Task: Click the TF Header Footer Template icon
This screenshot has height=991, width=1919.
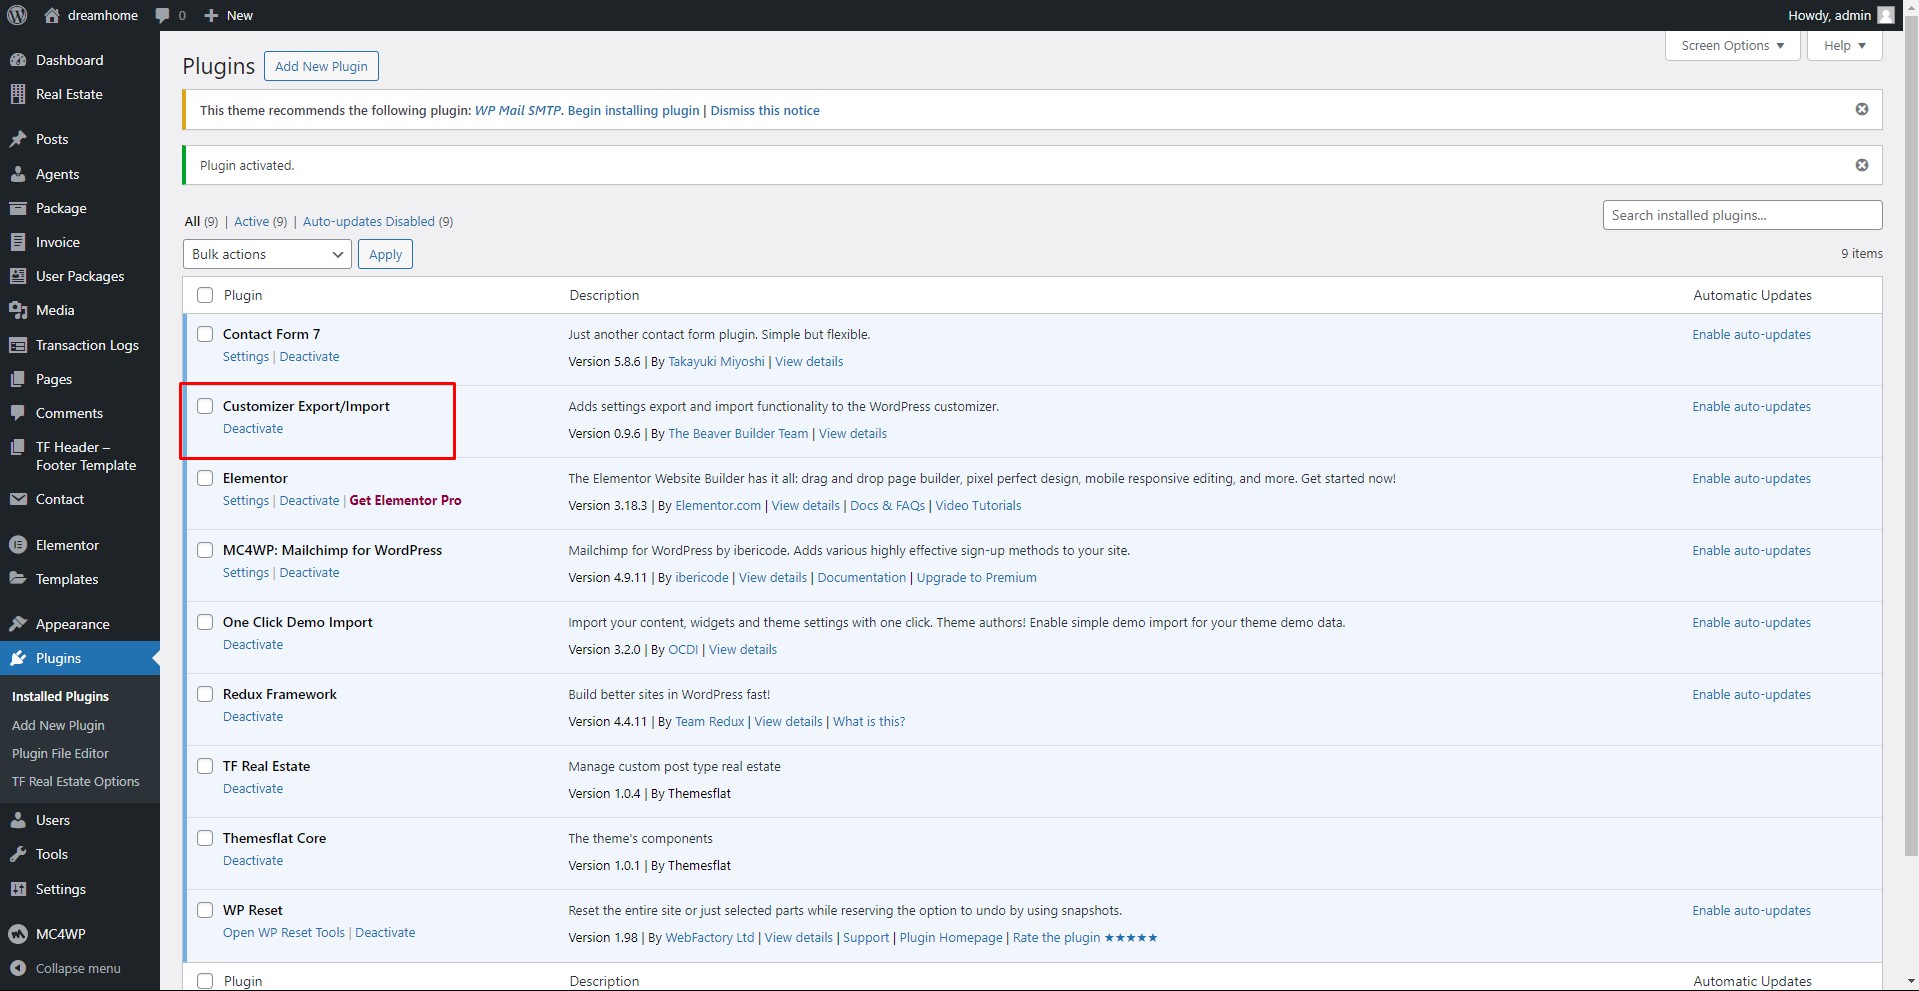Action: click(x=18, y=447)
